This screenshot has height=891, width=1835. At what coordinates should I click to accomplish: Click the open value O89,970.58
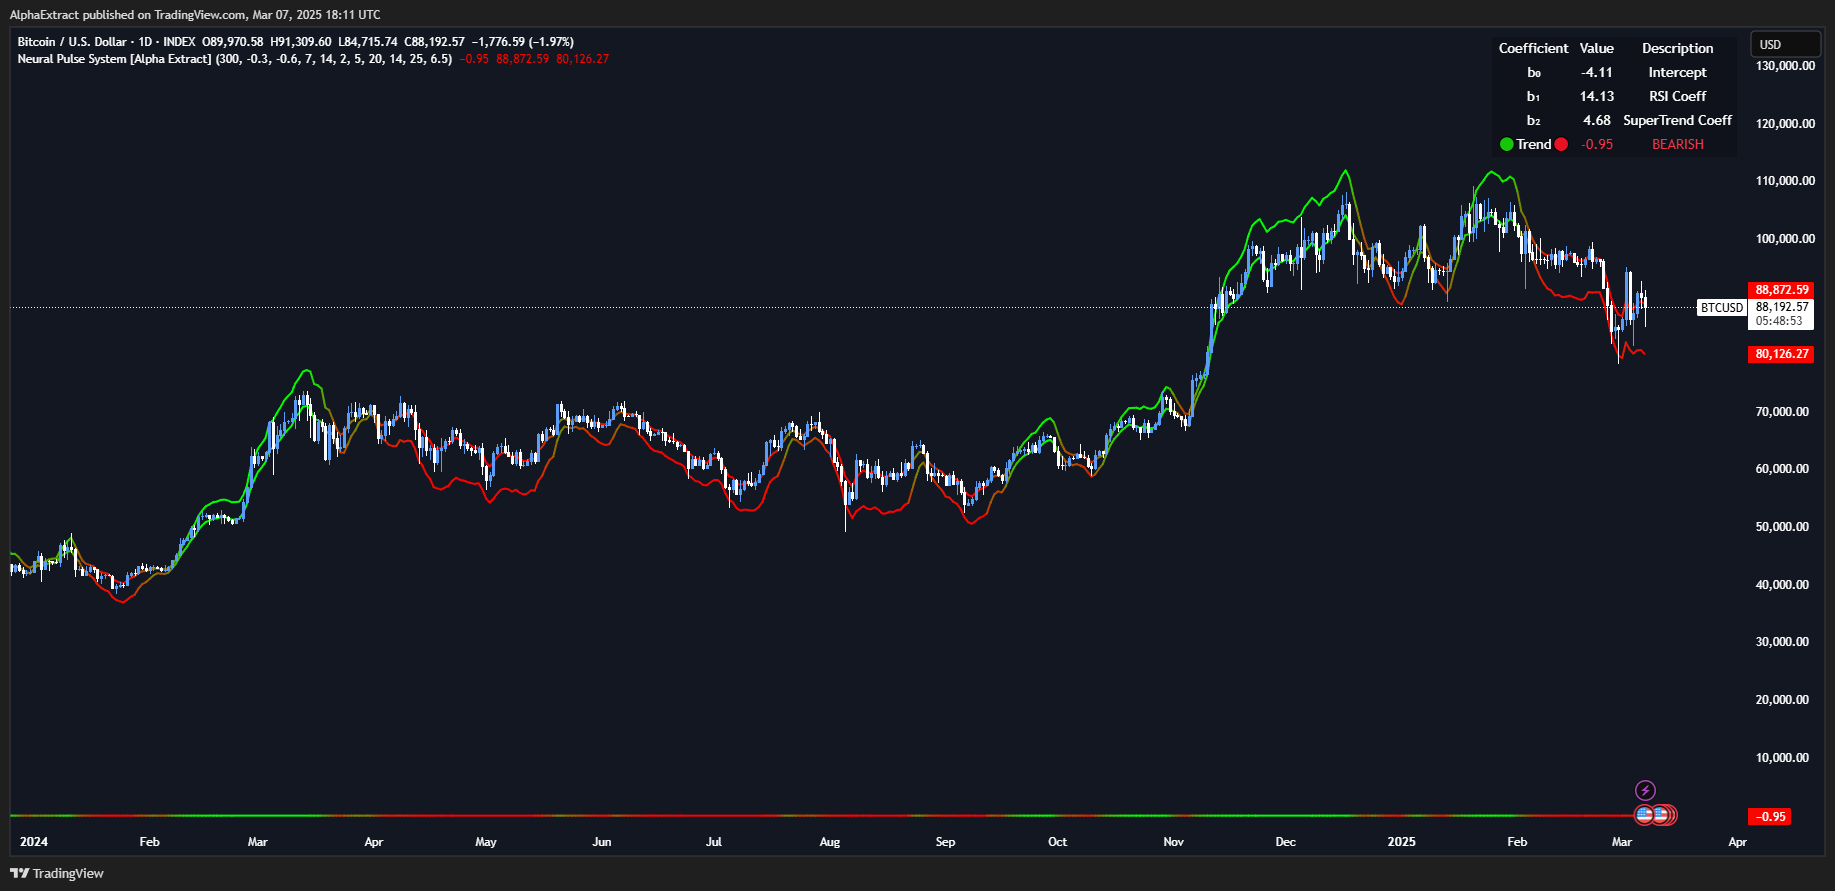click(233, 42)
